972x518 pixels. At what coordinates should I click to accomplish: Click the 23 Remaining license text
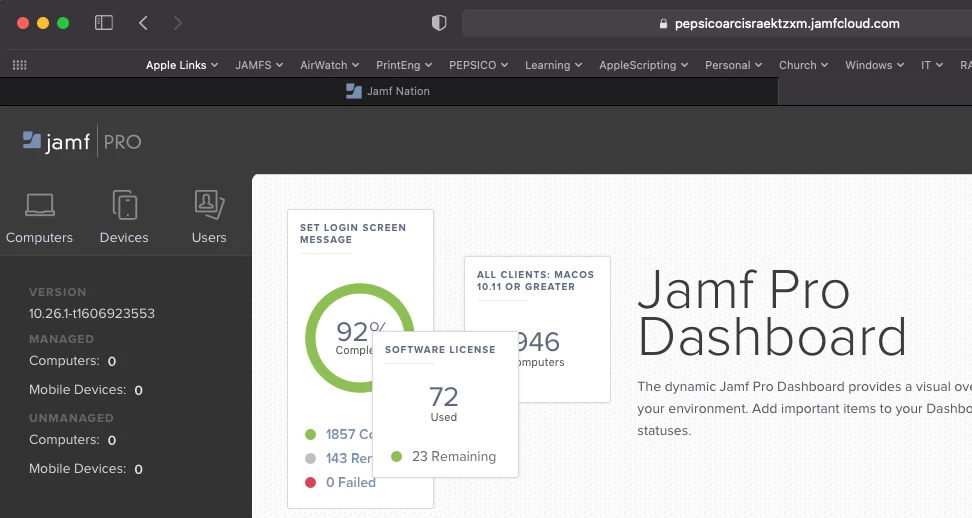tap(454, 457)
